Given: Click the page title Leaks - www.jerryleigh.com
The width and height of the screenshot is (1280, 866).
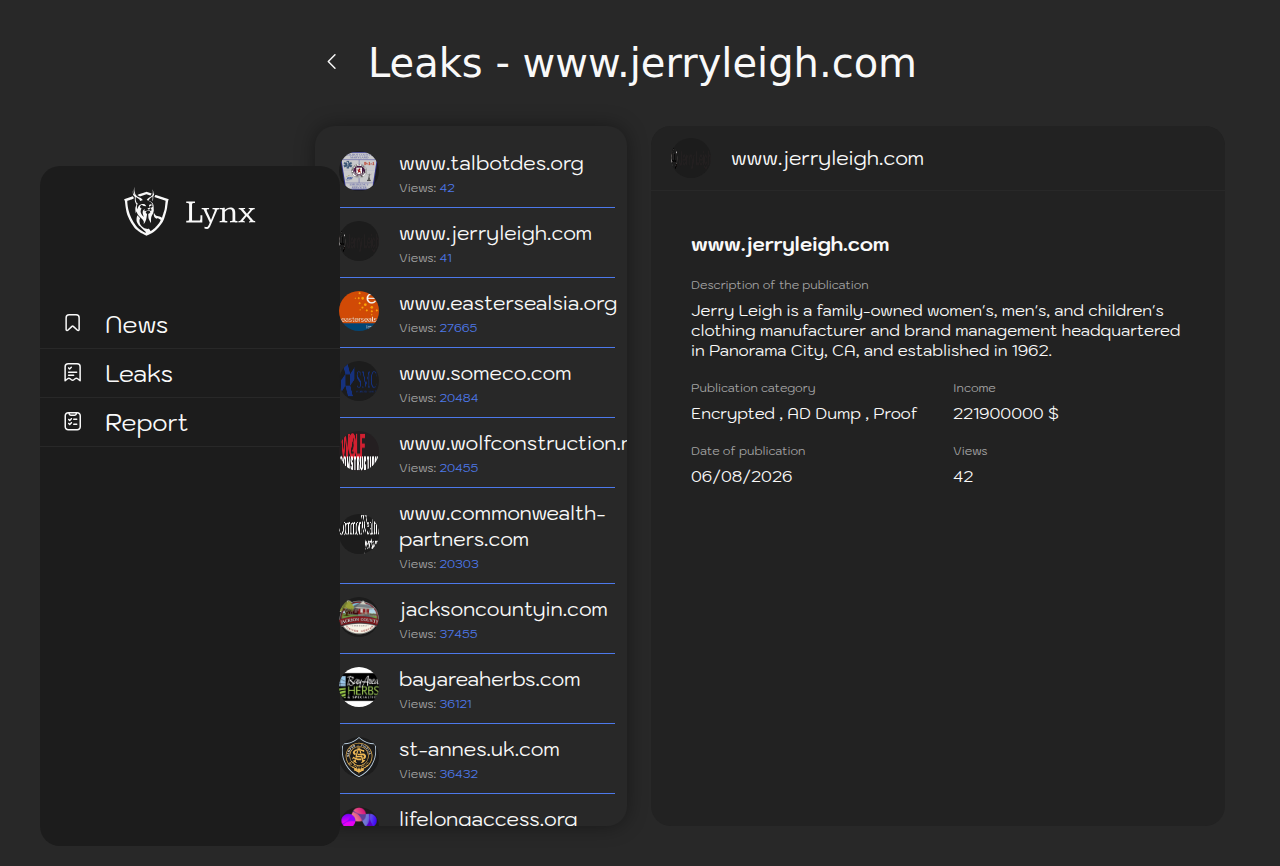Looking at the screenshot, I should coord(642,63).
